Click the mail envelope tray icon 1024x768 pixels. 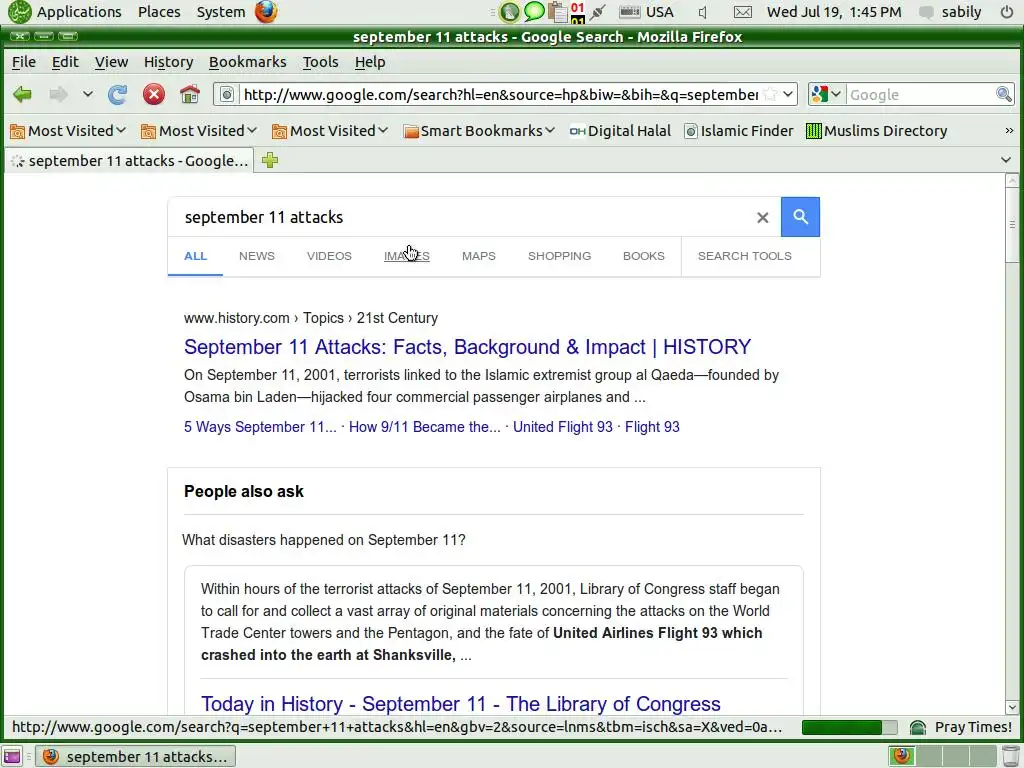(743, 12)
